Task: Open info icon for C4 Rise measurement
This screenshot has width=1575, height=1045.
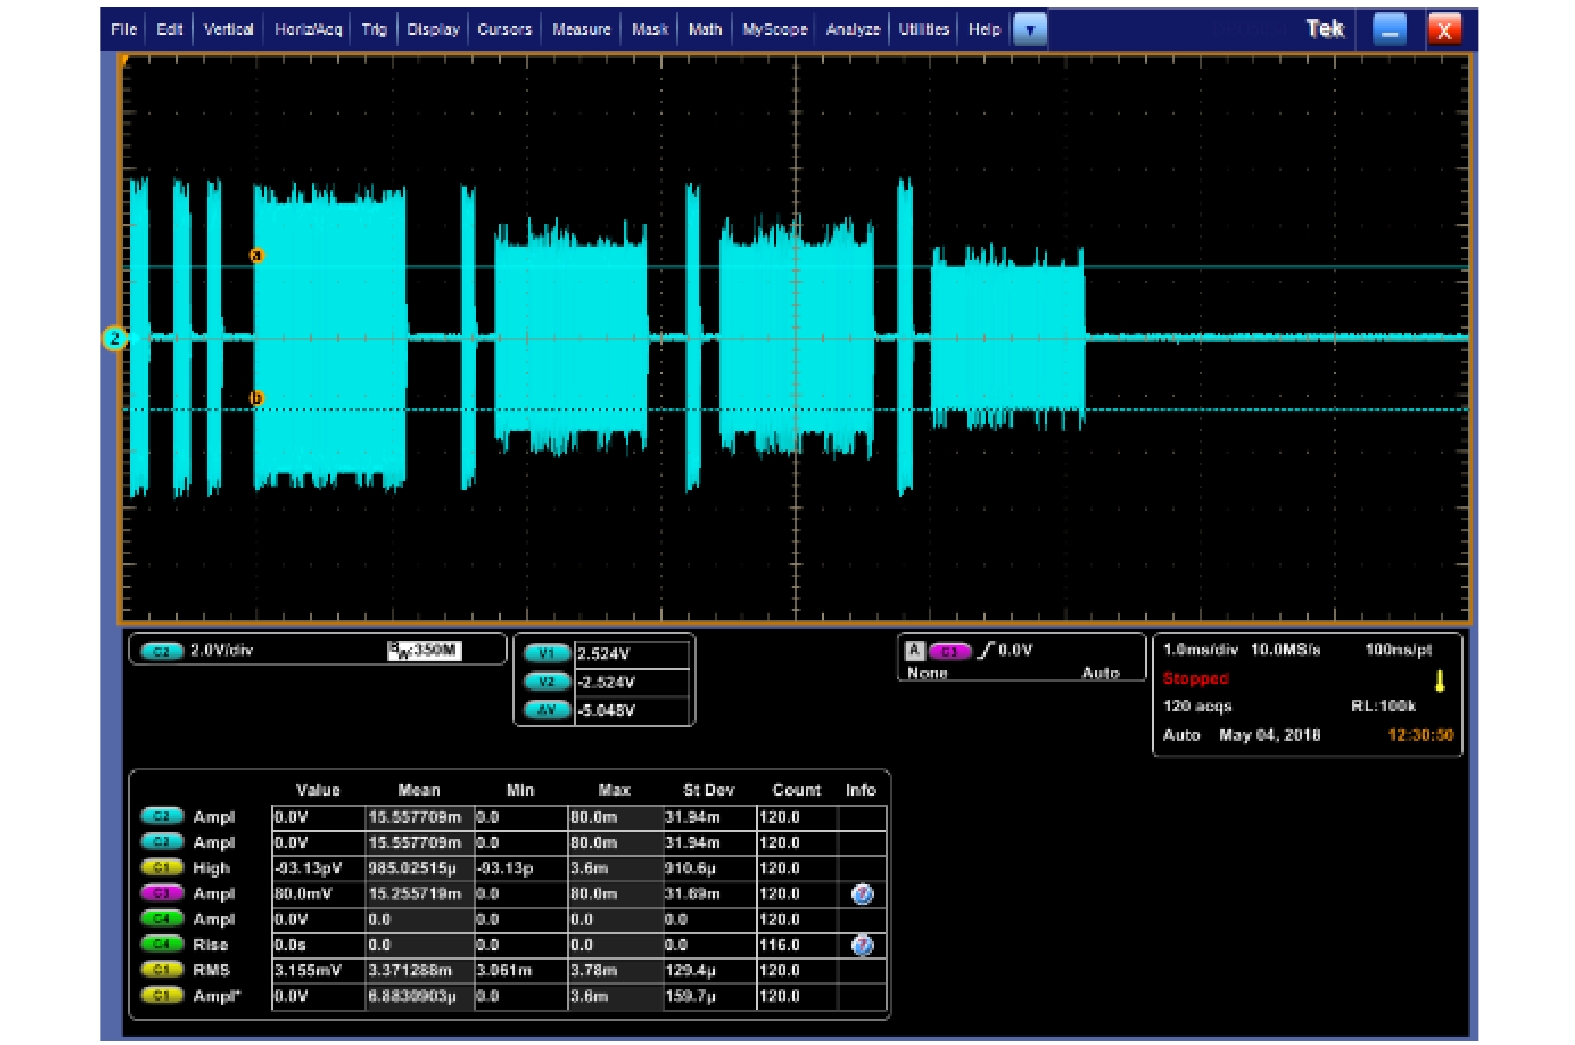Action: 861,945
